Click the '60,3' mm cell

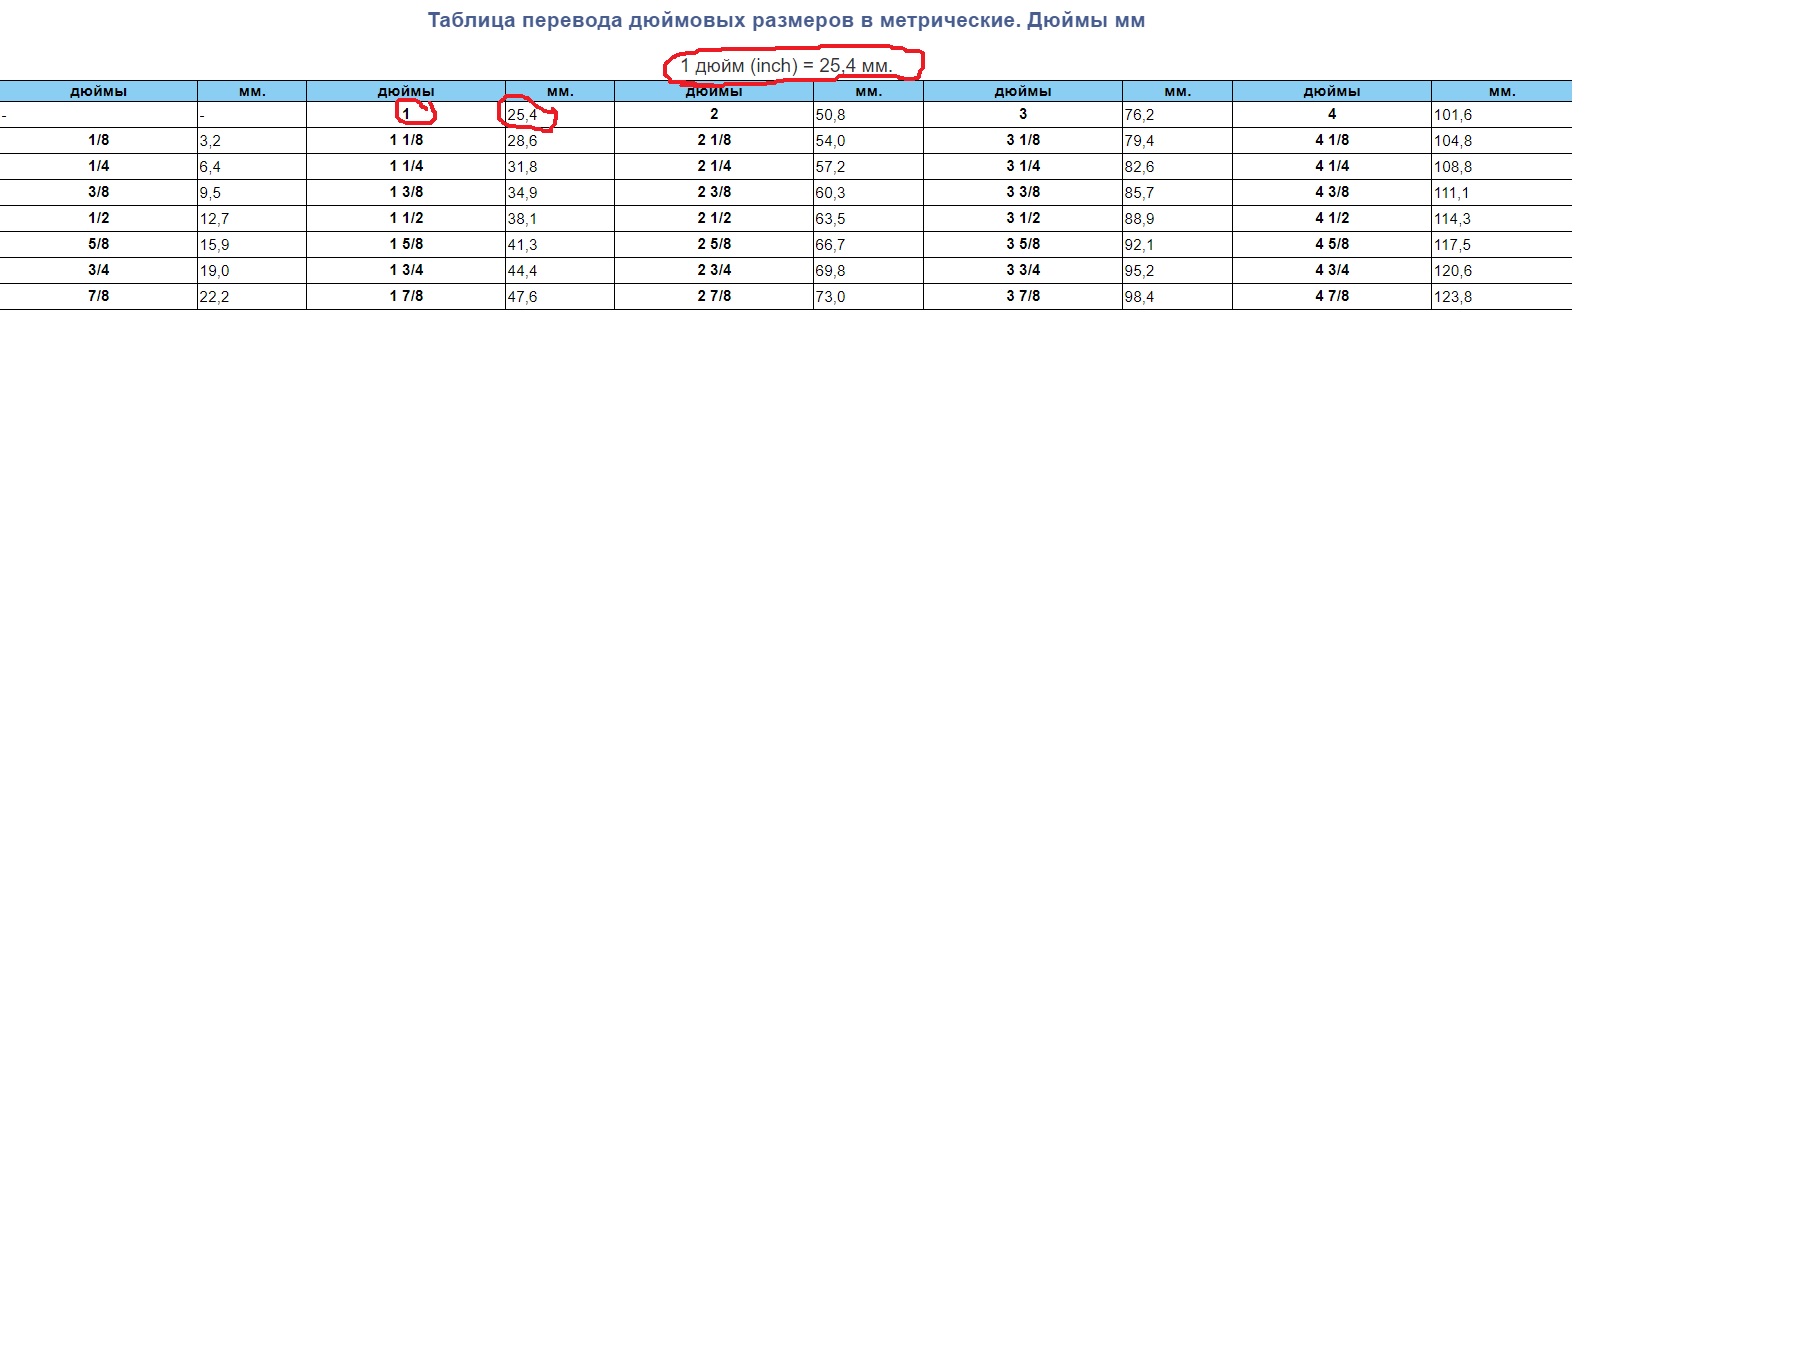tap(868, 192)
